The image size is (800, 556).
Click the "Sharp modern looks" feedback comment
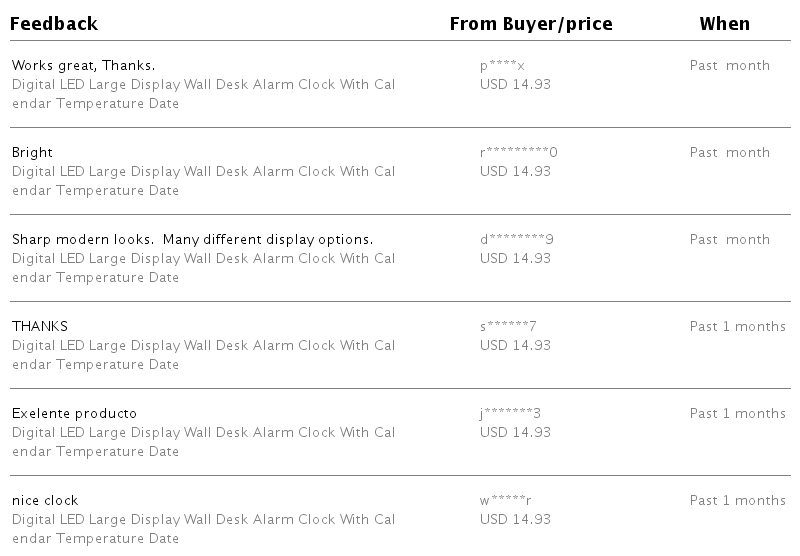(192, 240)
